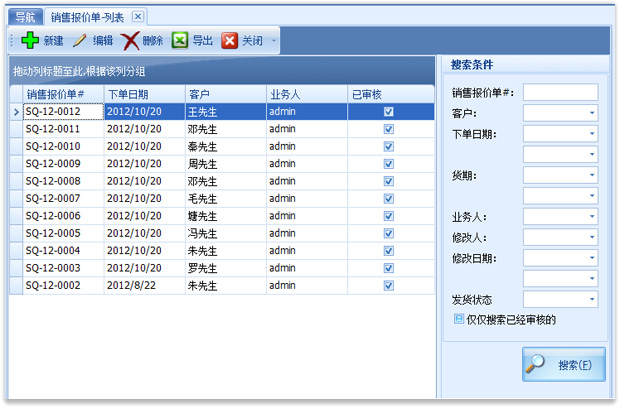Screen dimensions: 620x407
Task: Select the 销售报价单-列表 tab
Action: [x=88, y=16]
